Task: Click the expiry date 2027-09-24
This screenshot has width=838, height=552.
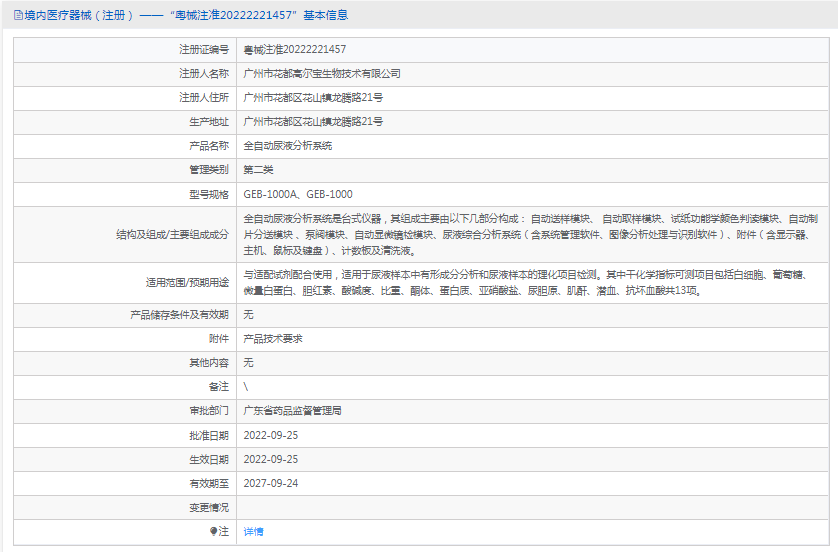Action: pos(270,483)
